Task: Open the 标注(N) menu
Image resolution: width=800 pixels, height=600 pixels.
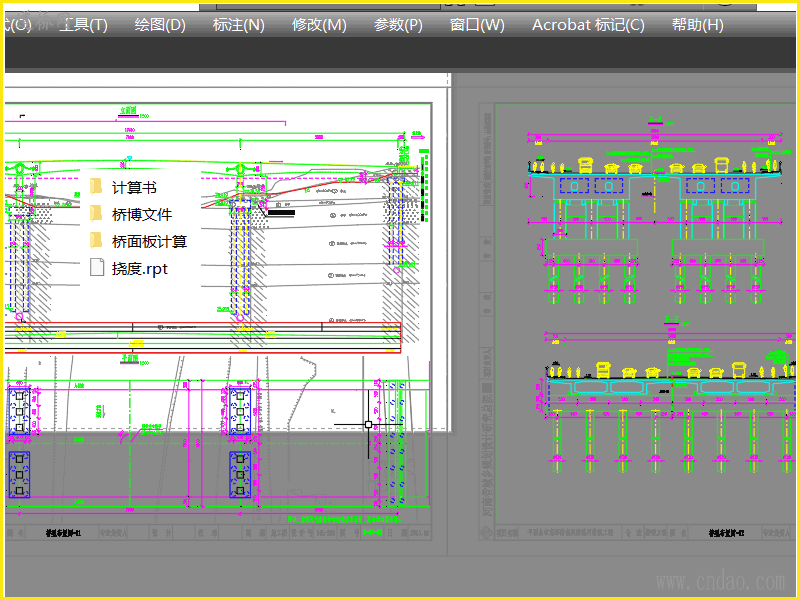Action: (x=239, y=24)
